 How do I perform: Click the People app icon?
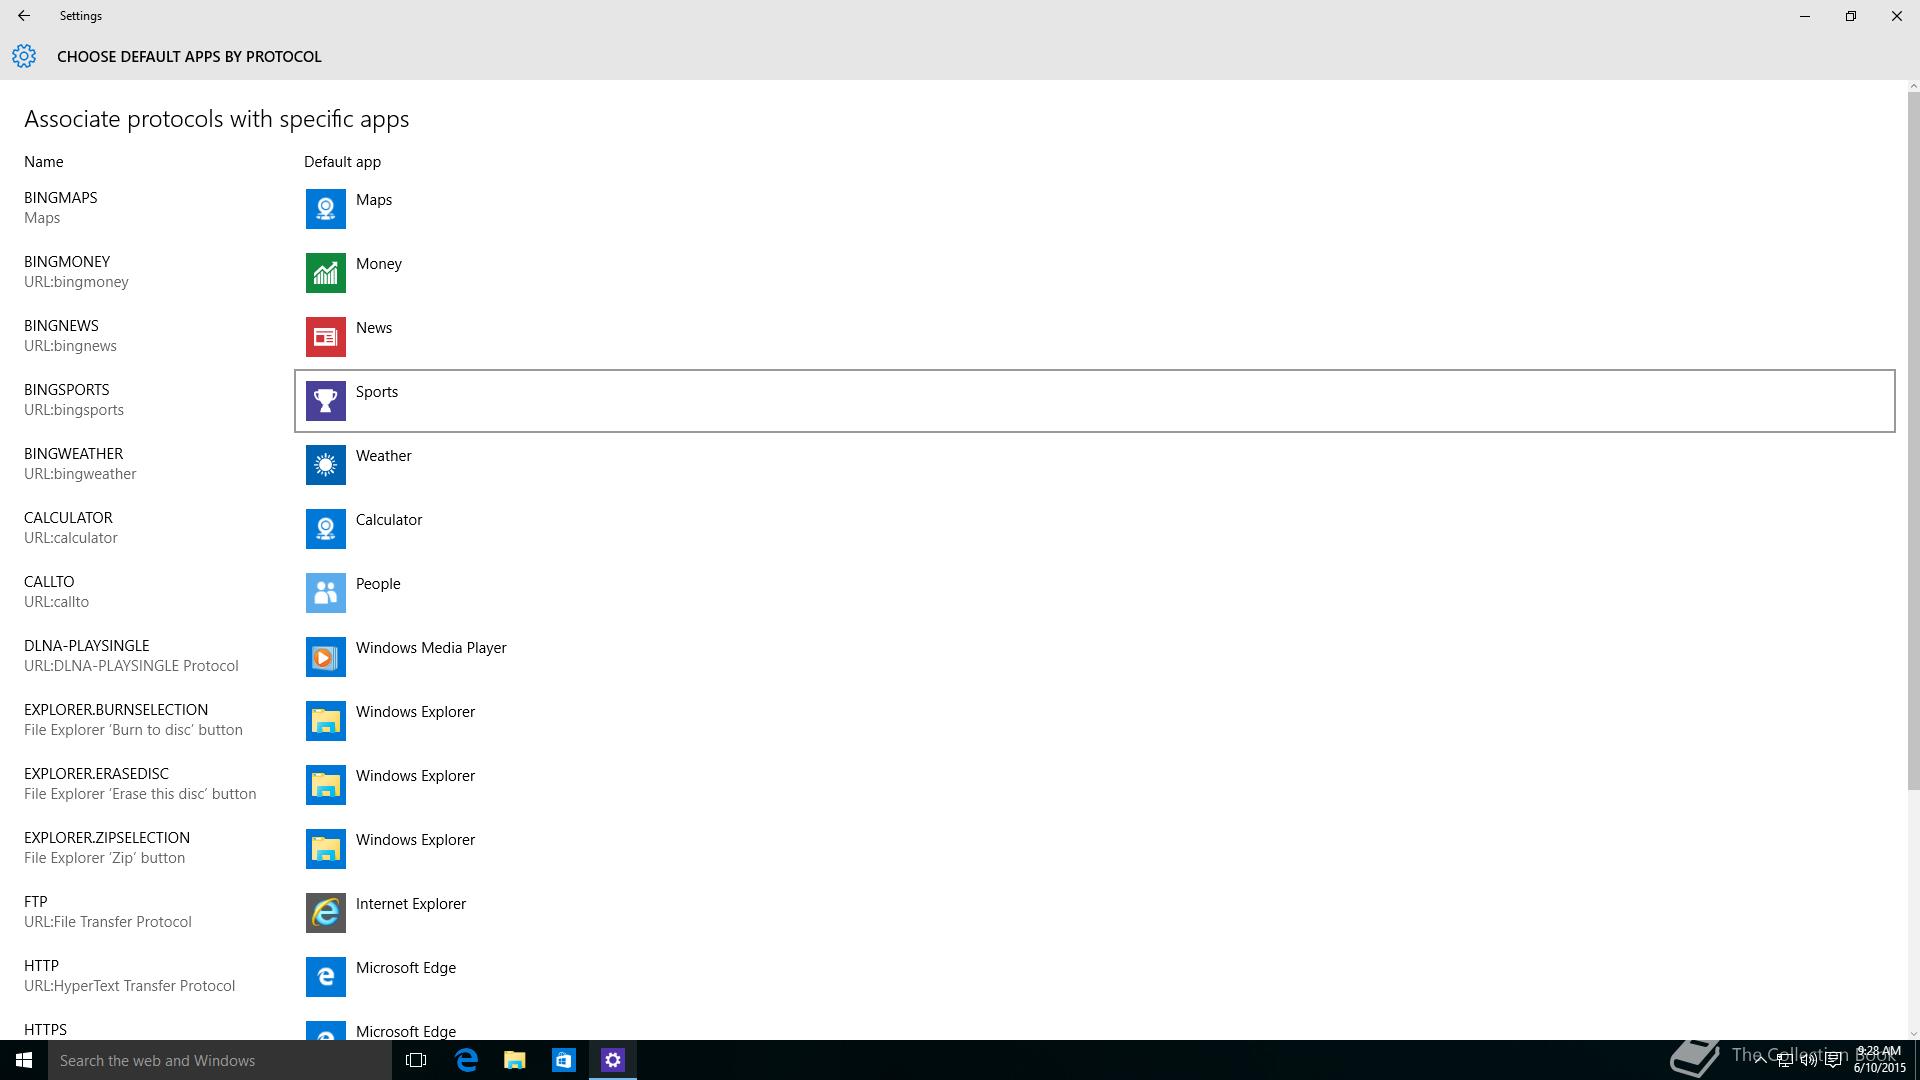coord(325,593)
